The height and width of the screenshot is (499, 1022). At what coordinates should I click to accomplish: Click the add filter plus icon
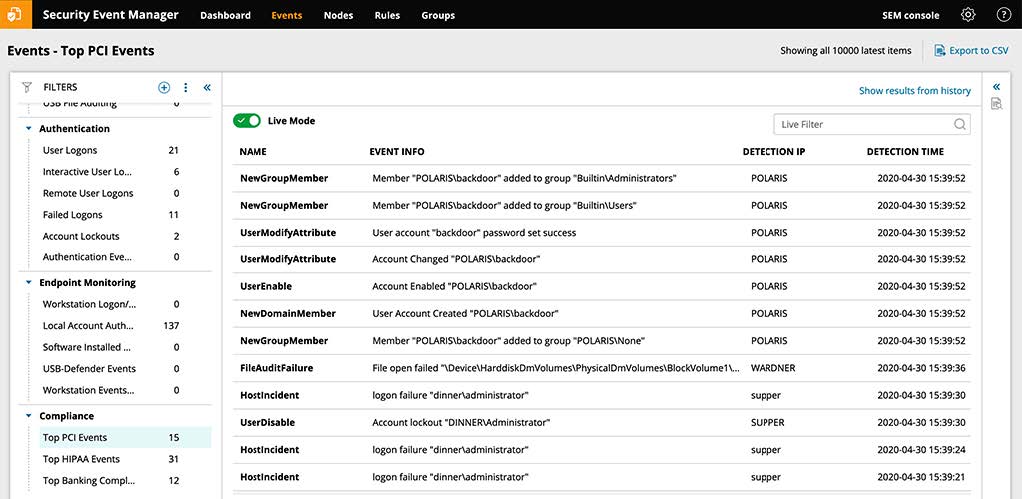point(164,87)
